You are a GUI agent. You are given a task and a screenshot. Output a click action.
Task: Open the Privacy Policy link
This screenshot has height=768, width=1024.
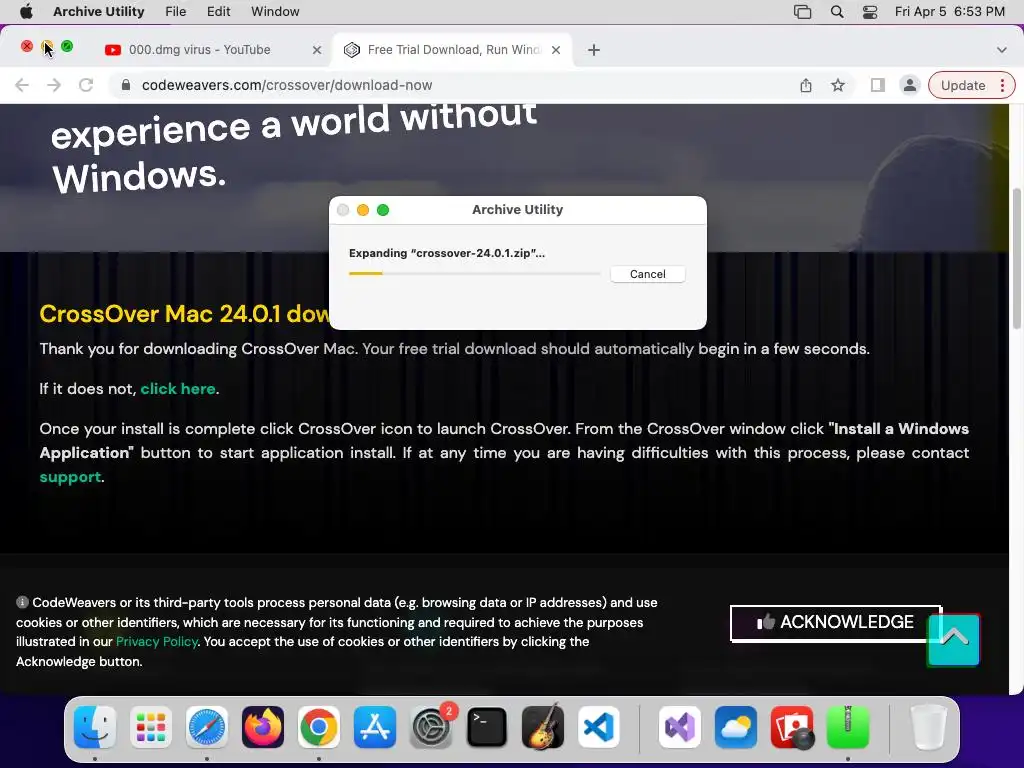coord(157,641)
